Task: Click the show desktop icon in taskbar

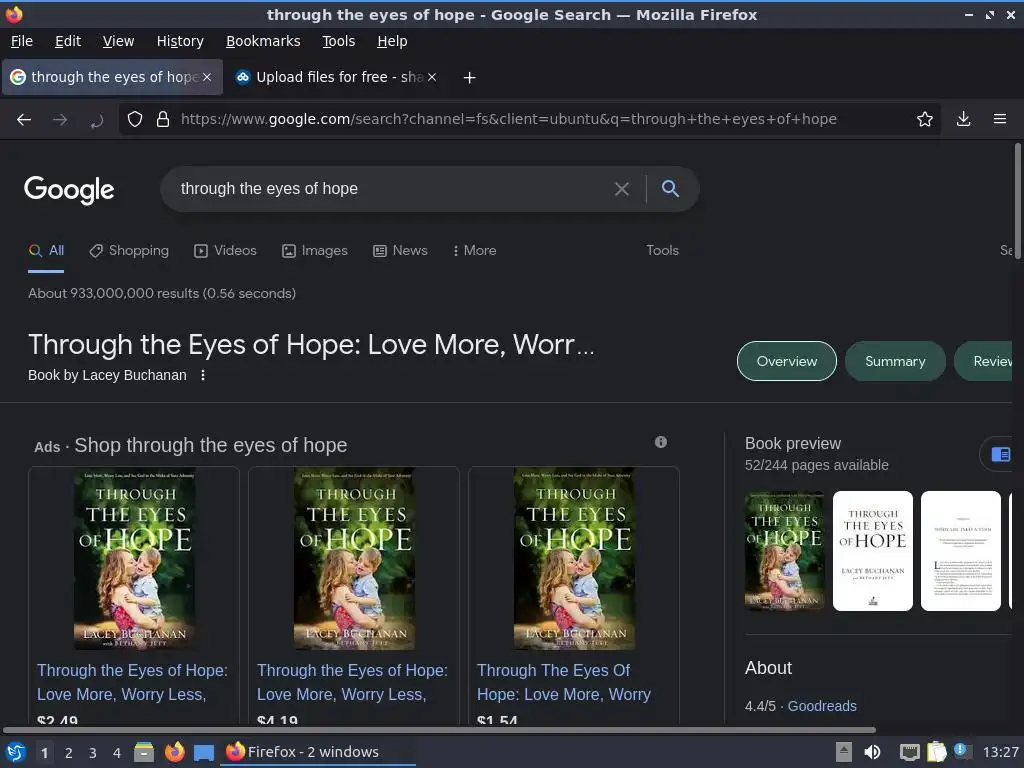Action: (x=204, y=752)
